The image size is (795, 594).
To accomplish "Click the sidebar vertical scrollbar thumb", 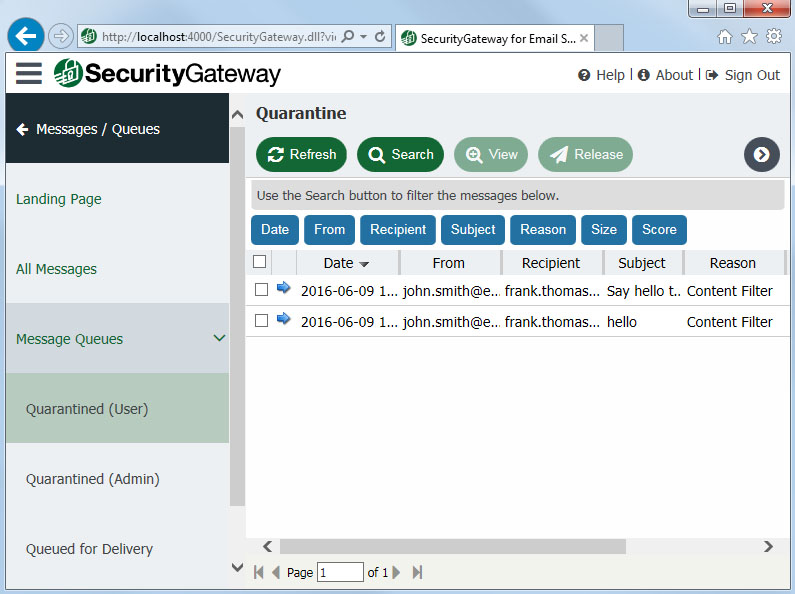I will (237, 316).
